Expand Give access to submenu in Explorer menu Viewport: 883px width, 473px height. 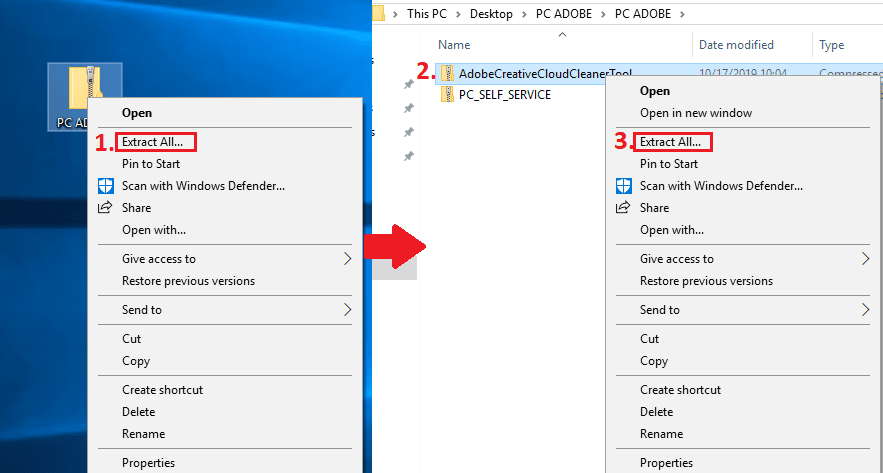click(865, 259)
